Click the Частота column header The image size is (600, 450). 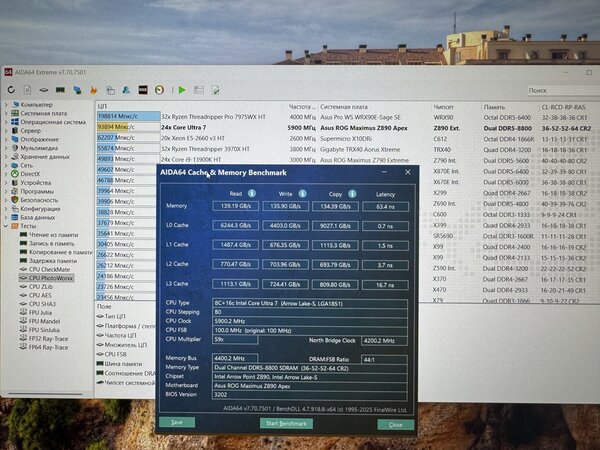click(301, 106)
